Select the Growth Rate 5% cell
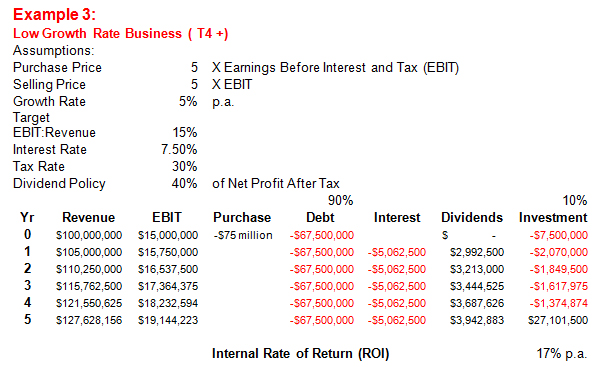 (188, 101)
